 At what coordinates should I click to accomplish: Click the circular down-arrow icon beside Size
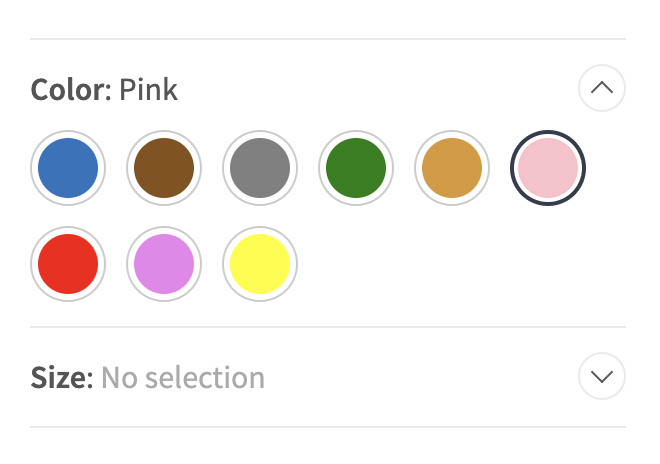pos(602,377)
